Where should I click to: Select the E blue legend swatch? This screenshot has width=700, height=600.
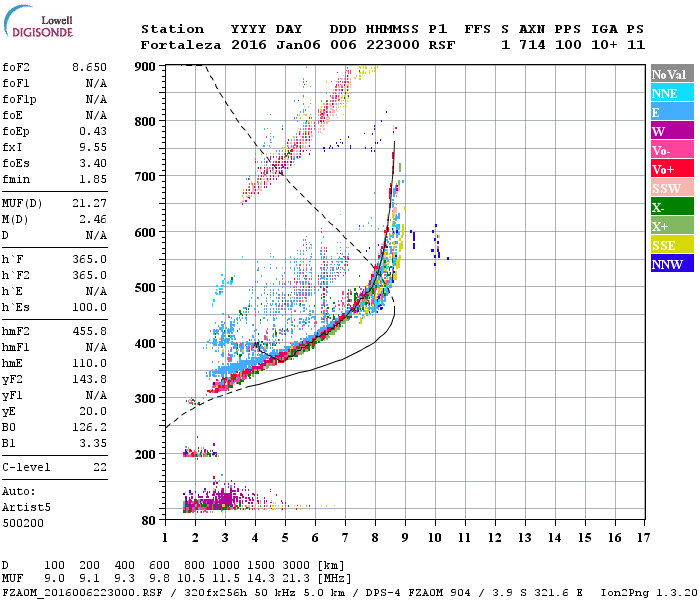click(672, 112)
